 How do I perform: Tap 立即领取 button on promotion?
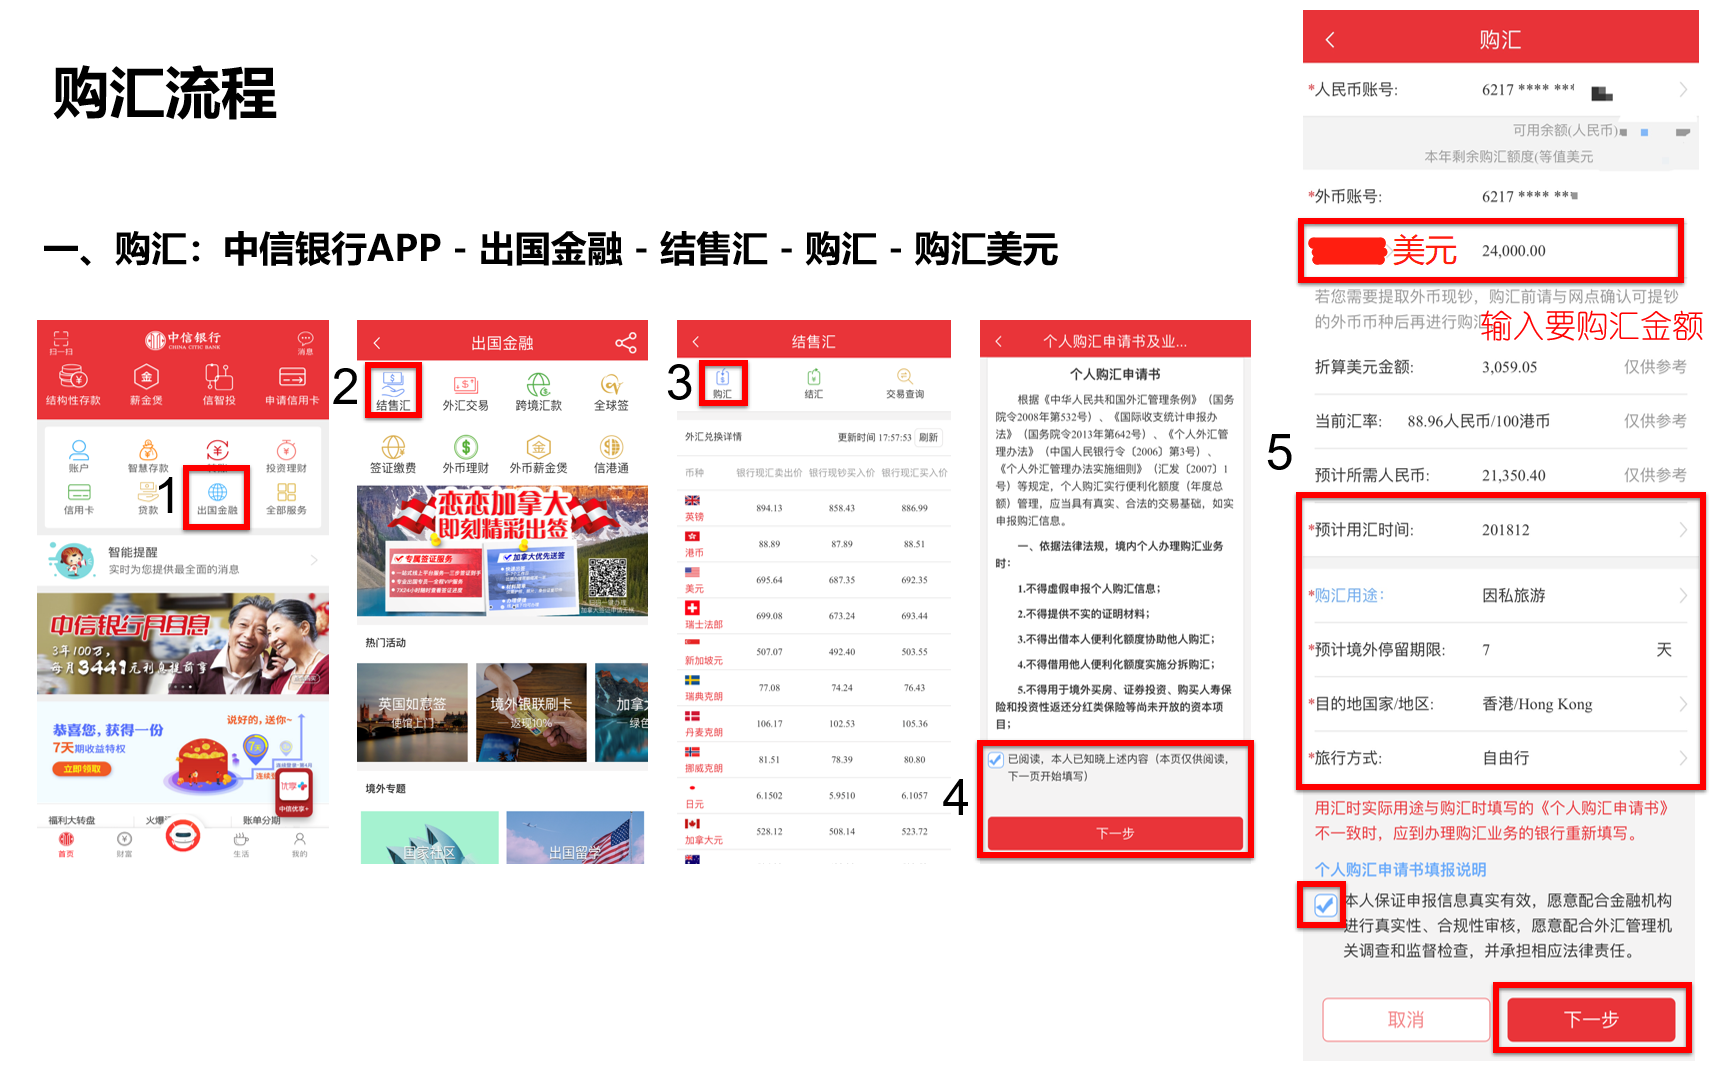(82, 769)
